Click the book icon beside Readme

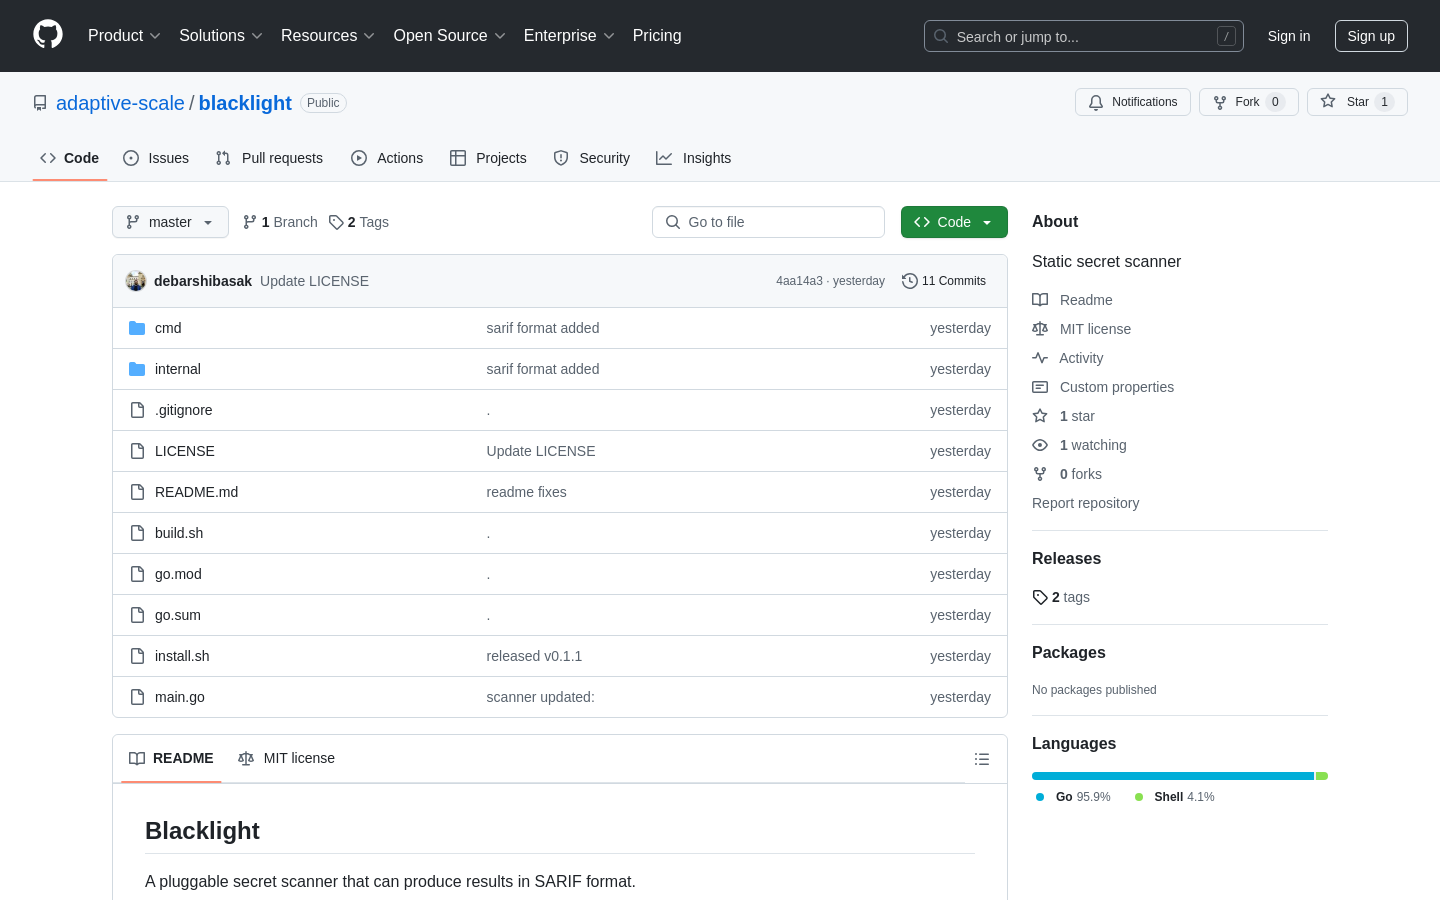pyautogui.click(x=1040, y=300)
